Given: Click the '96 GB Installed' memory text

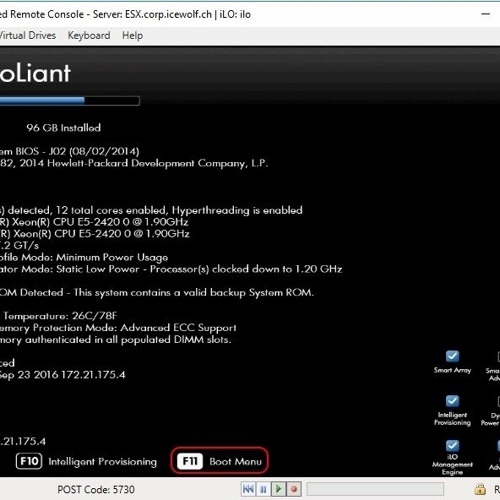Looking at the screenshot, I should (x=63, y=128).
